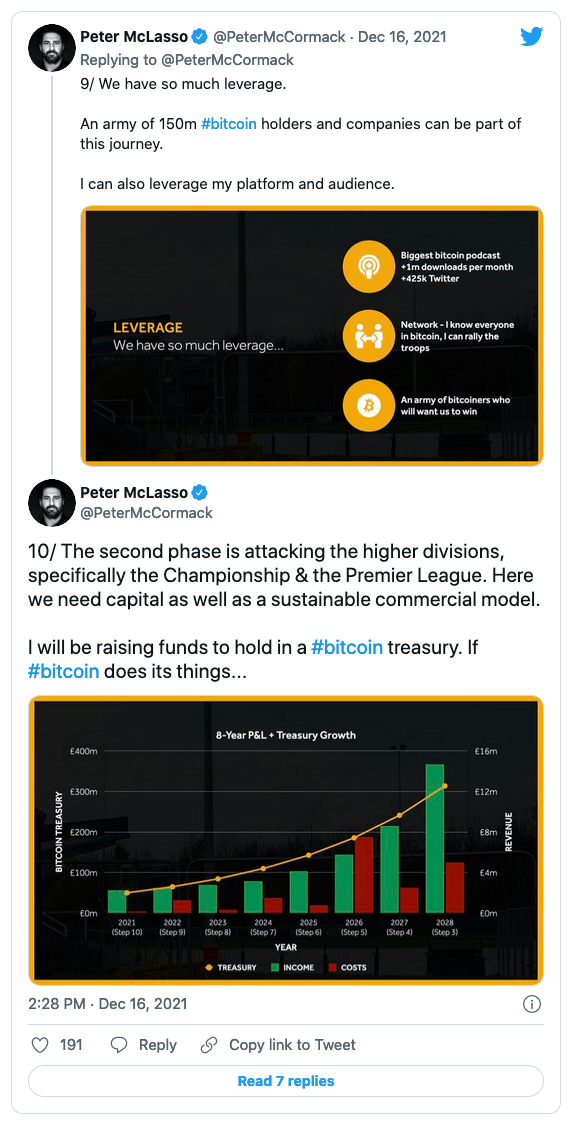Click the reply speech bubble icon
This screenshot has height=1126, width=570.
(120, 1044)
